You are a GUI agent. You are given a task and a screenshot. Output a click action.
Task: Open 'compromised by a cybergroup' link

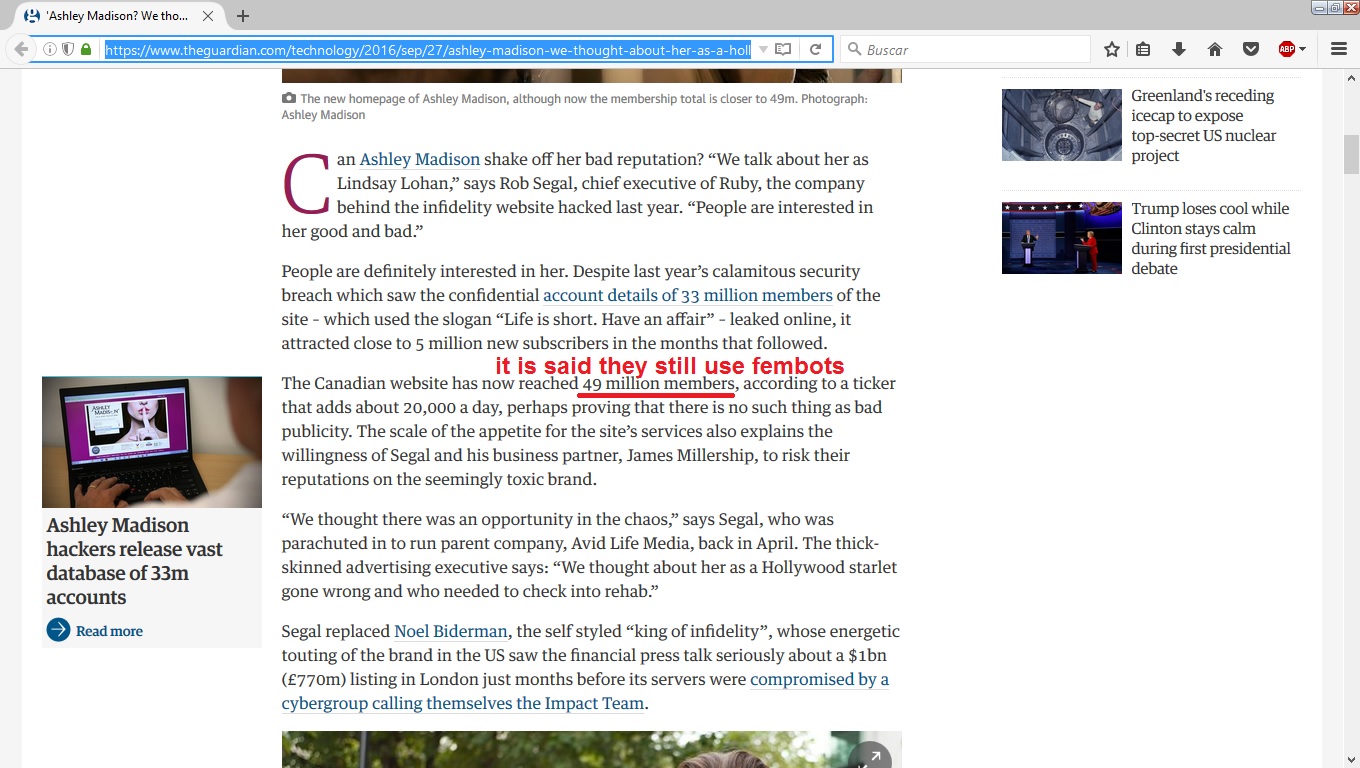click(585, 692)
